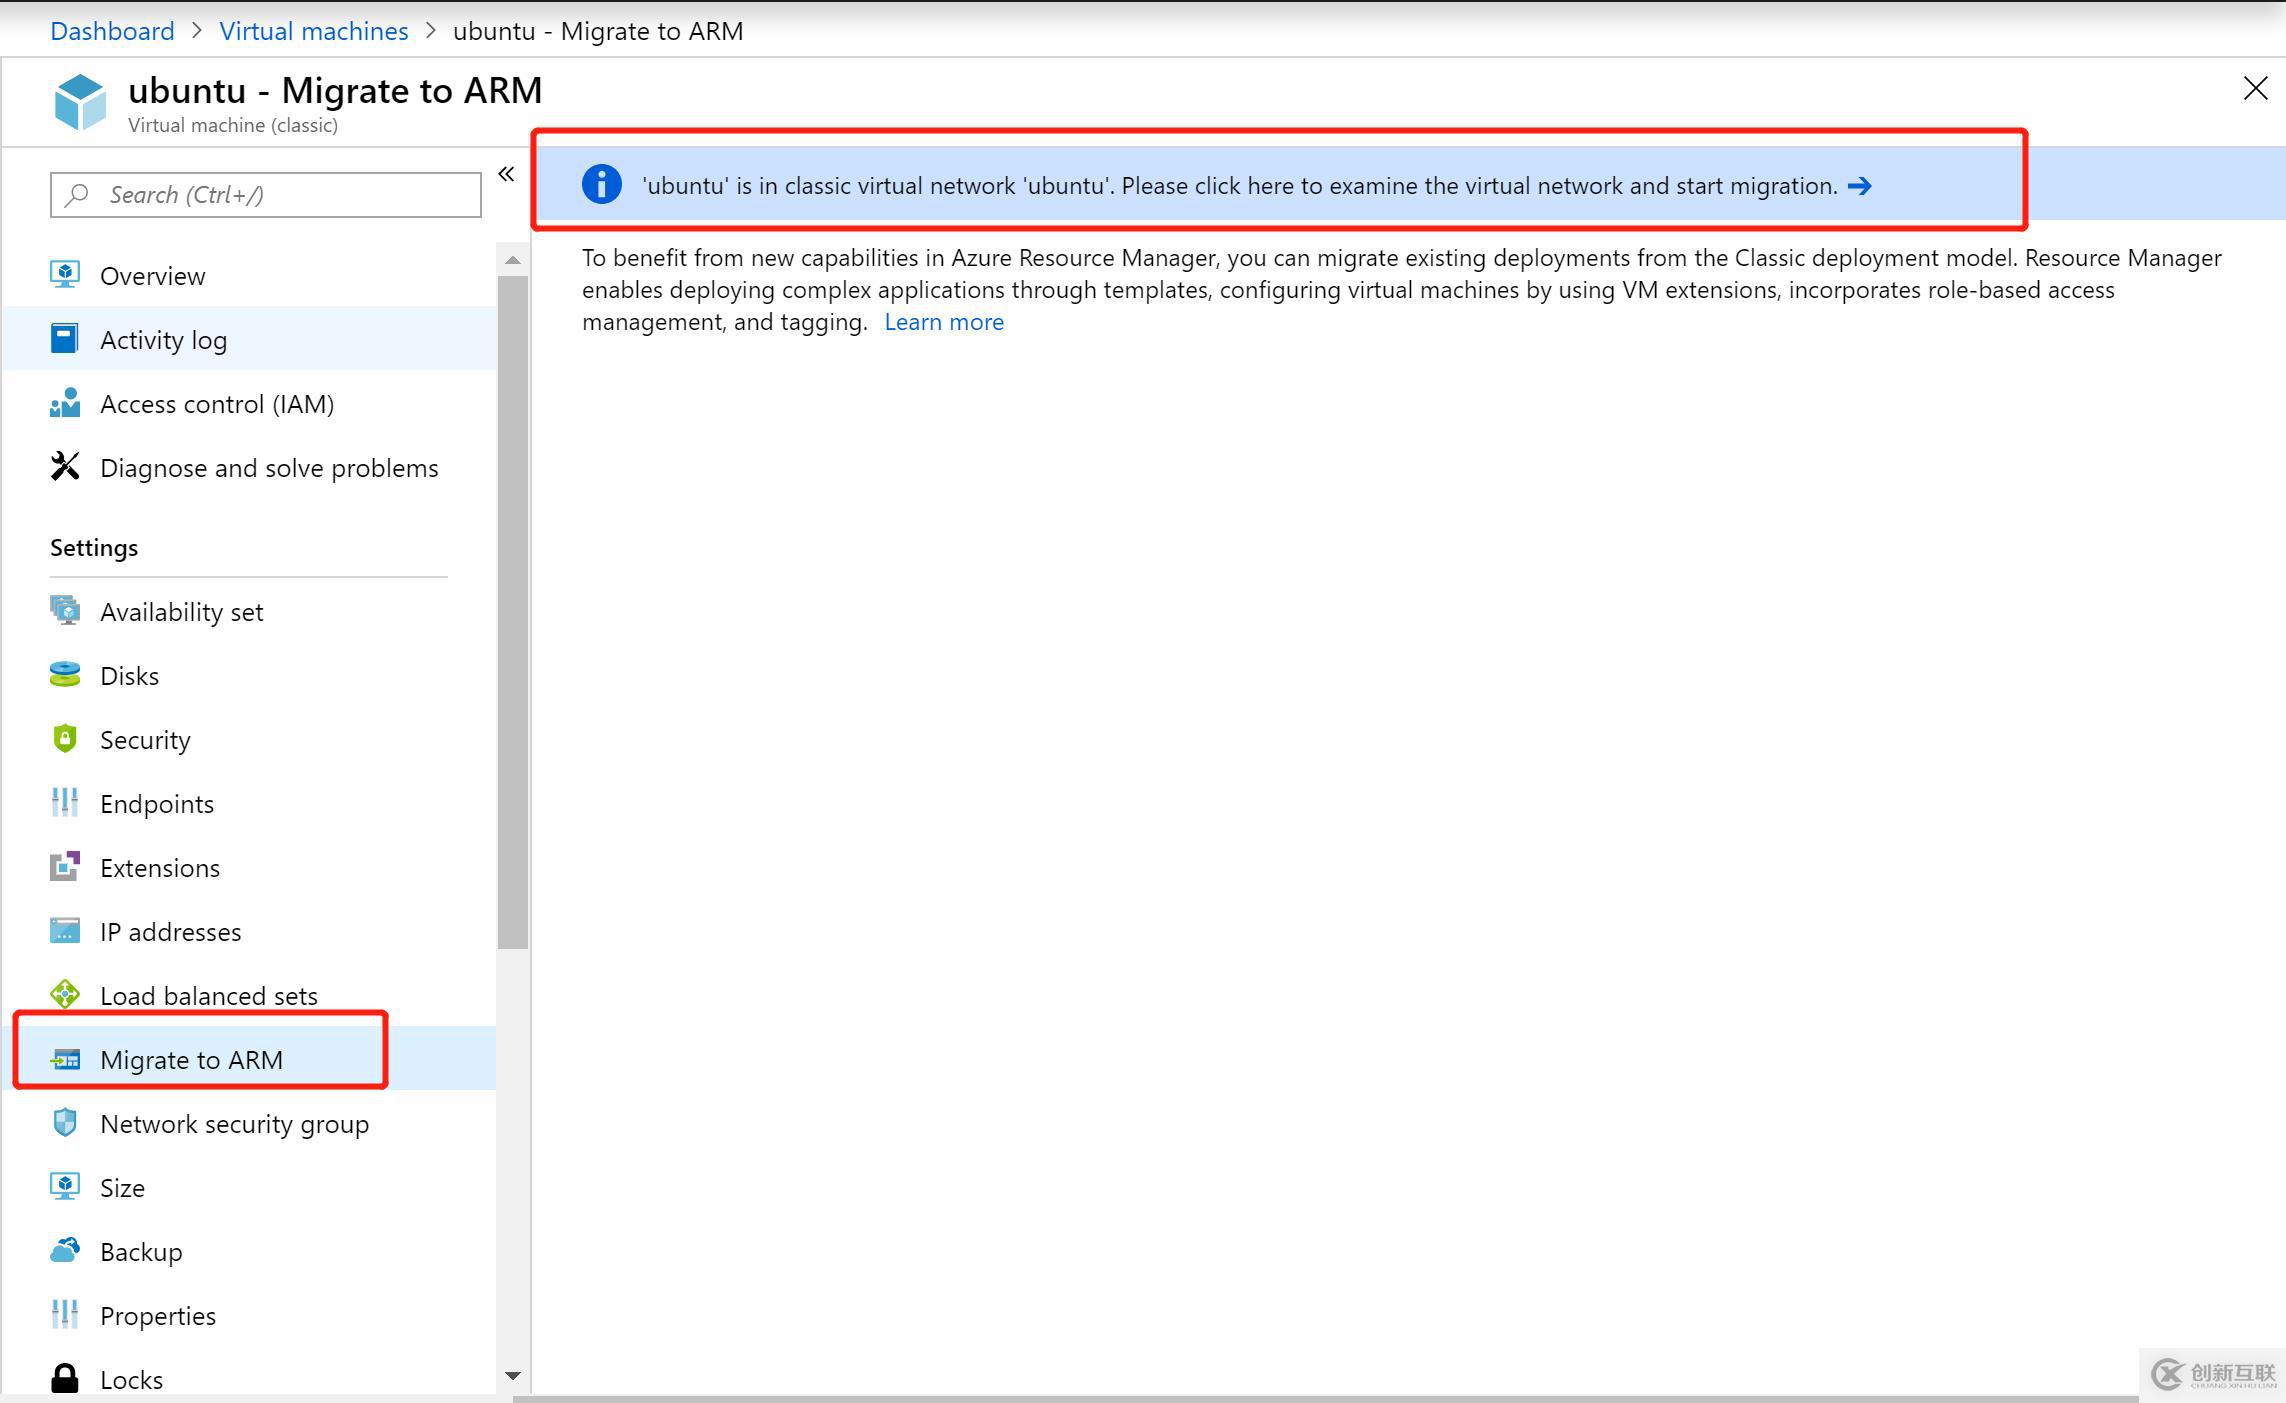This screenshot has width=2286, height=1403.
Task: Open the Overview menu item
Action: [152, 274]
